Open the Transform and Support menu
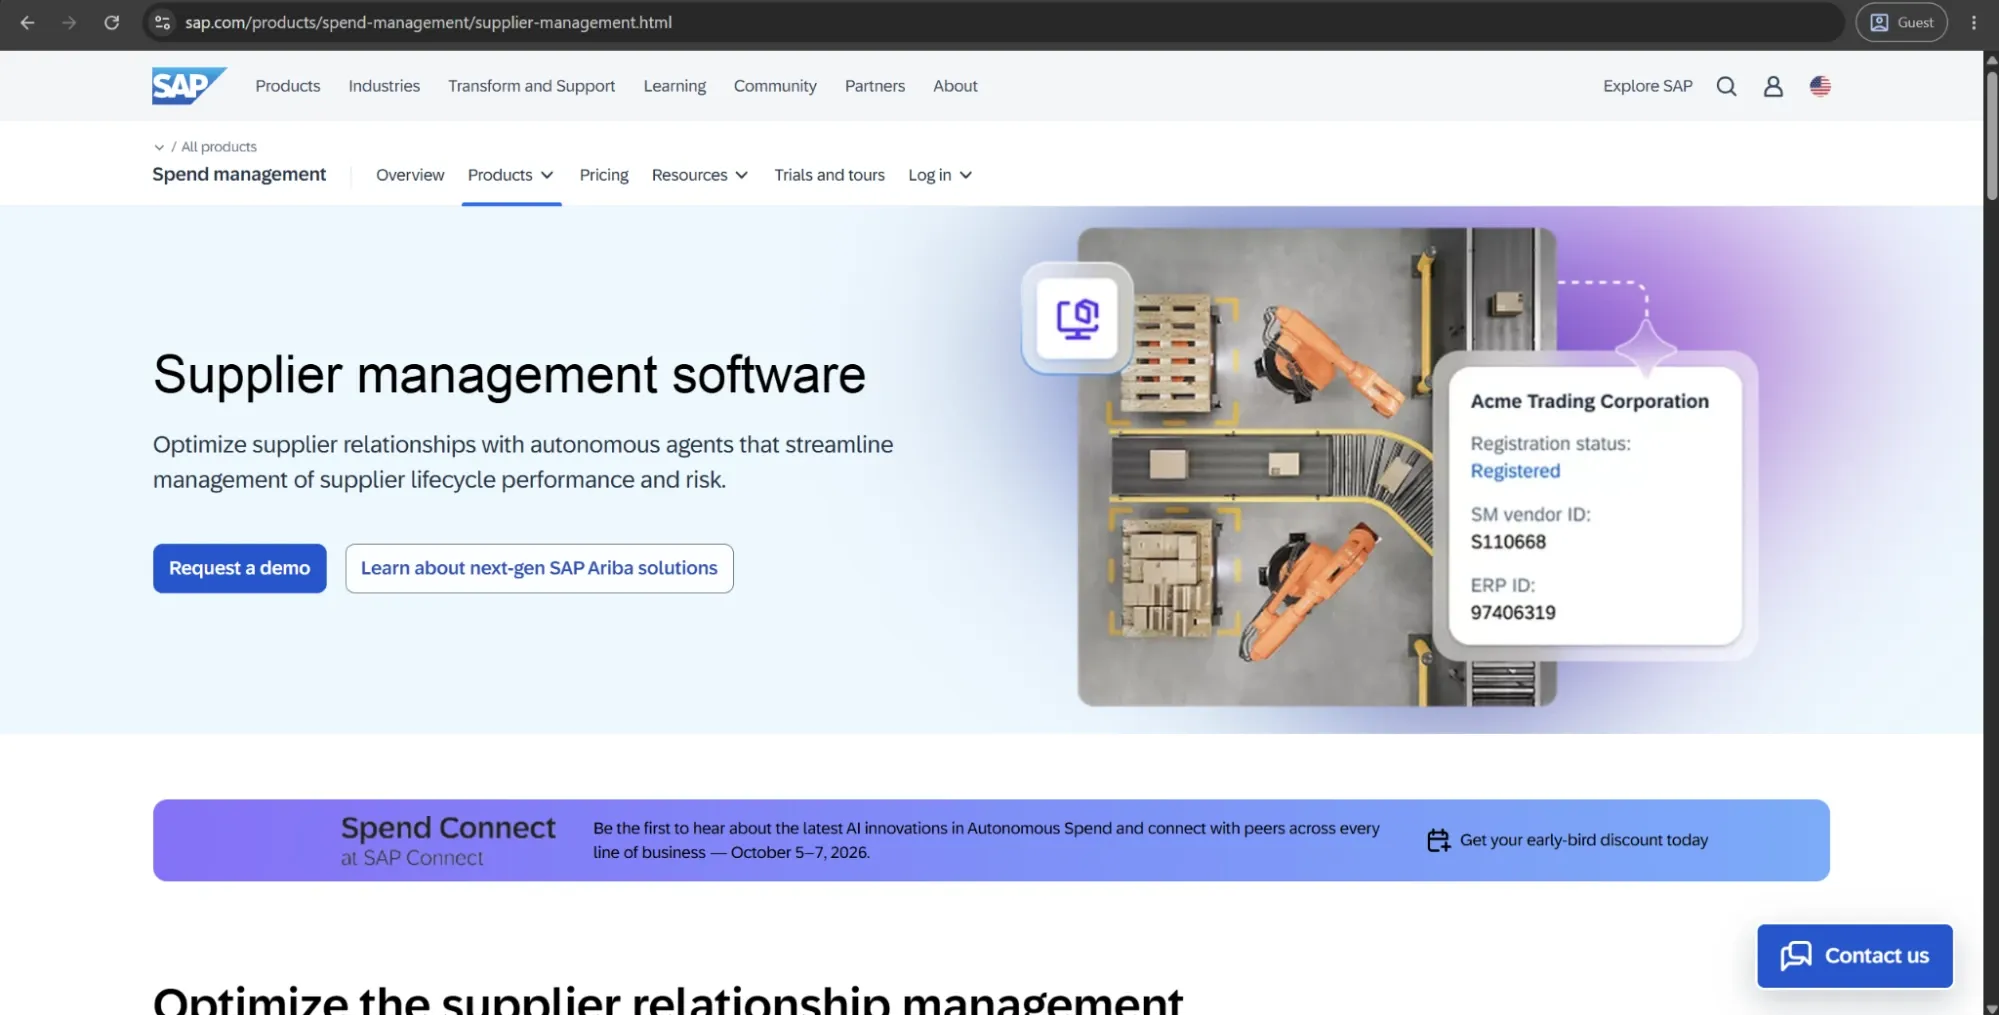Image resolution: width=1999 pixels, height=1016 pixels. [531, 86]
